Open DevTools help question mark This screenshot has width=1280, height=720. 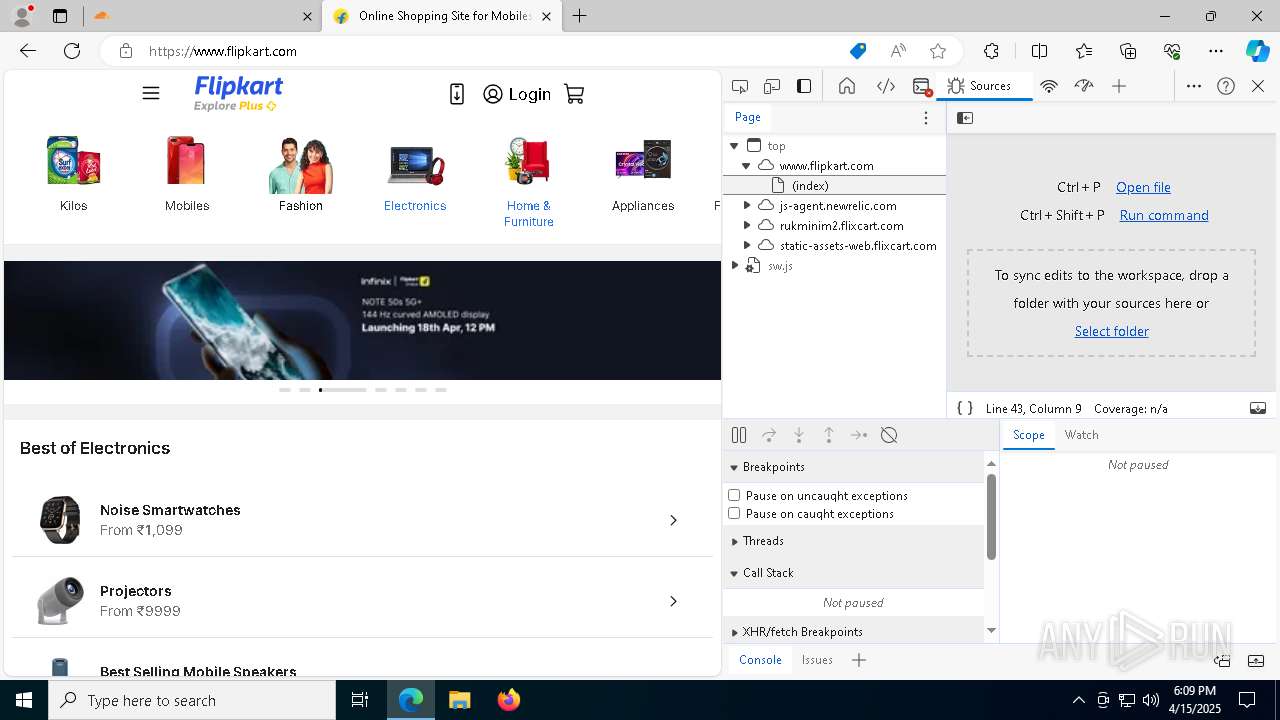point(1226,86)
